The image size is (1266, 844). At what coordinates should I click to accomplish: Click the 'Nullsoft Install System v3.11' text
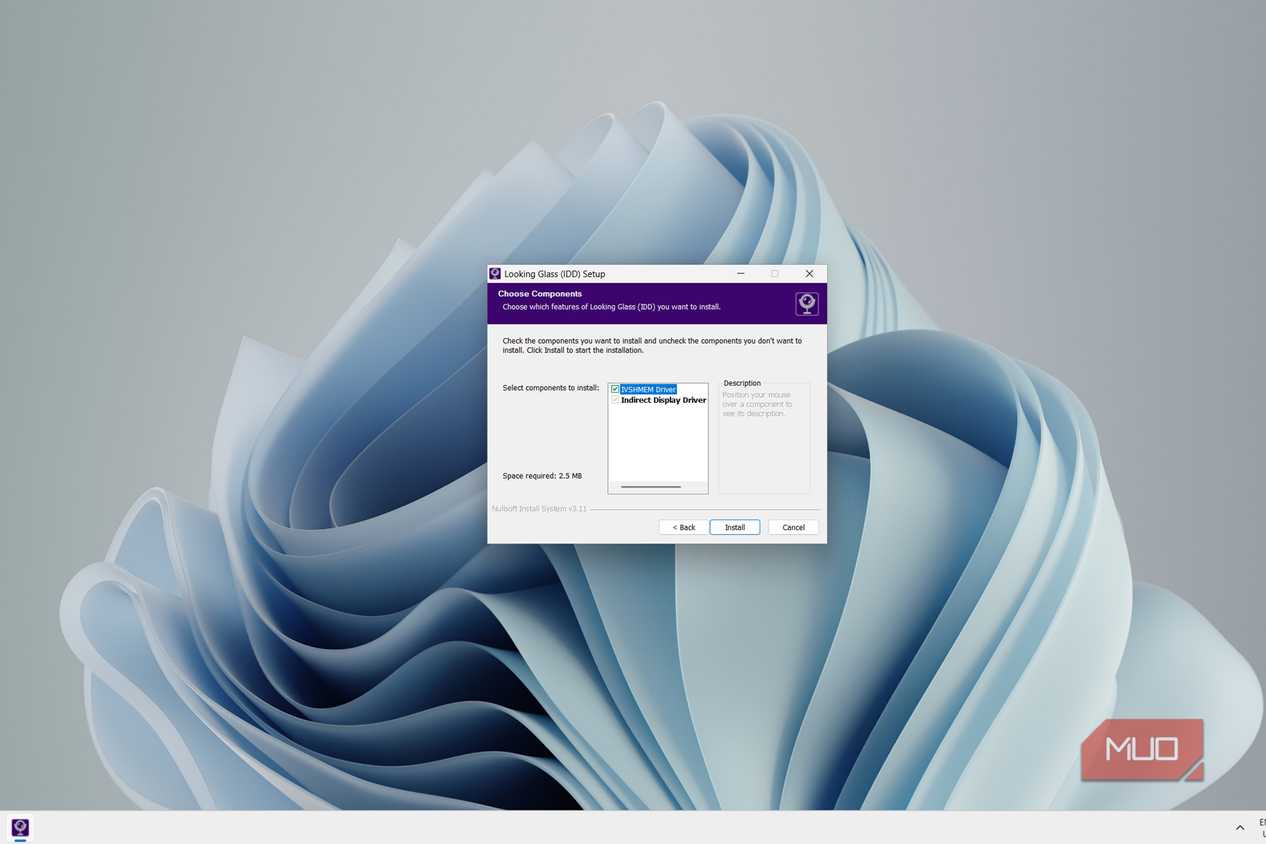539,509
